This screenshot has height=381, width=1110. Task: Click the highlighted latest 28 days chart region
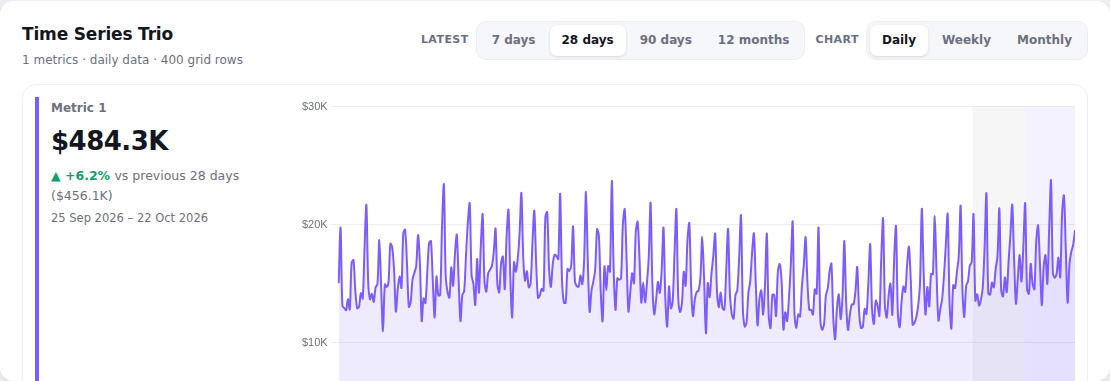[x=1050, y=244]
